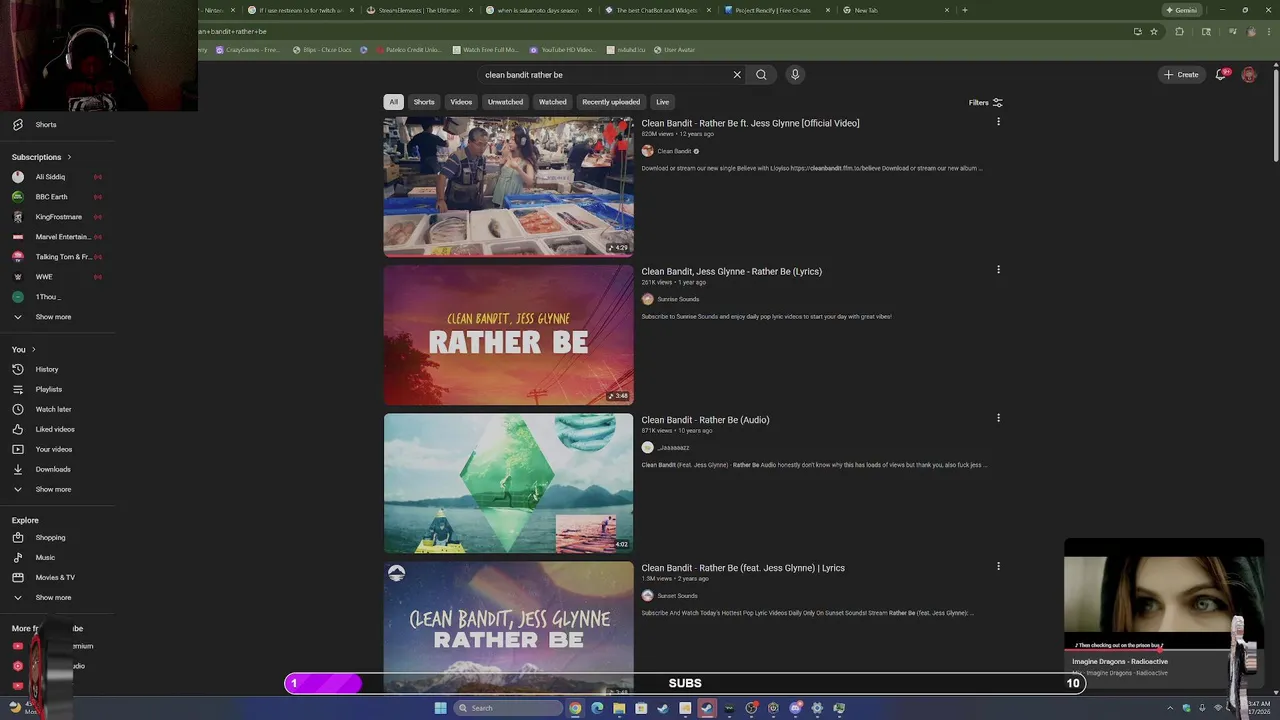This screenshot has width=1280, height=720.
Task: Click the magnifier search button
Action: click(x=761, y=75)
